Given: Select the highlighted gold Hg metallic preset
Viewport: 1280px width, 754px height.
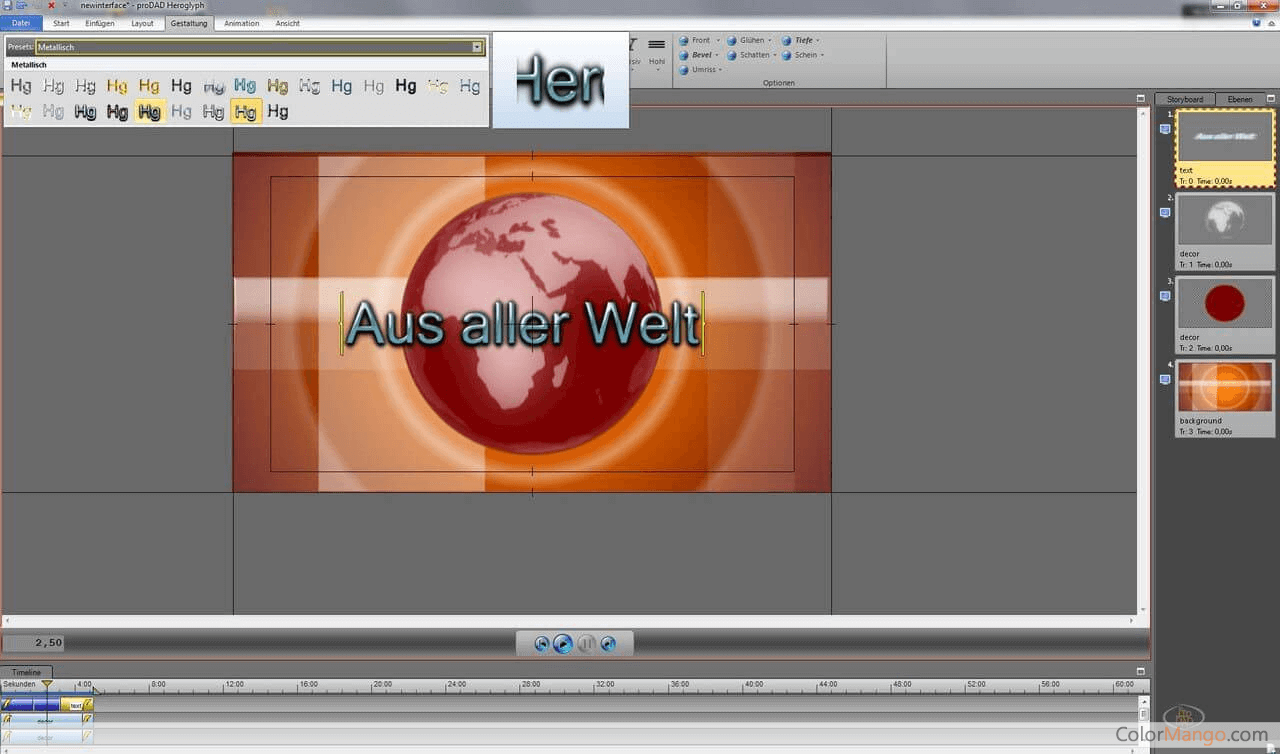Looking at the screenshot, I should (245, 112).
